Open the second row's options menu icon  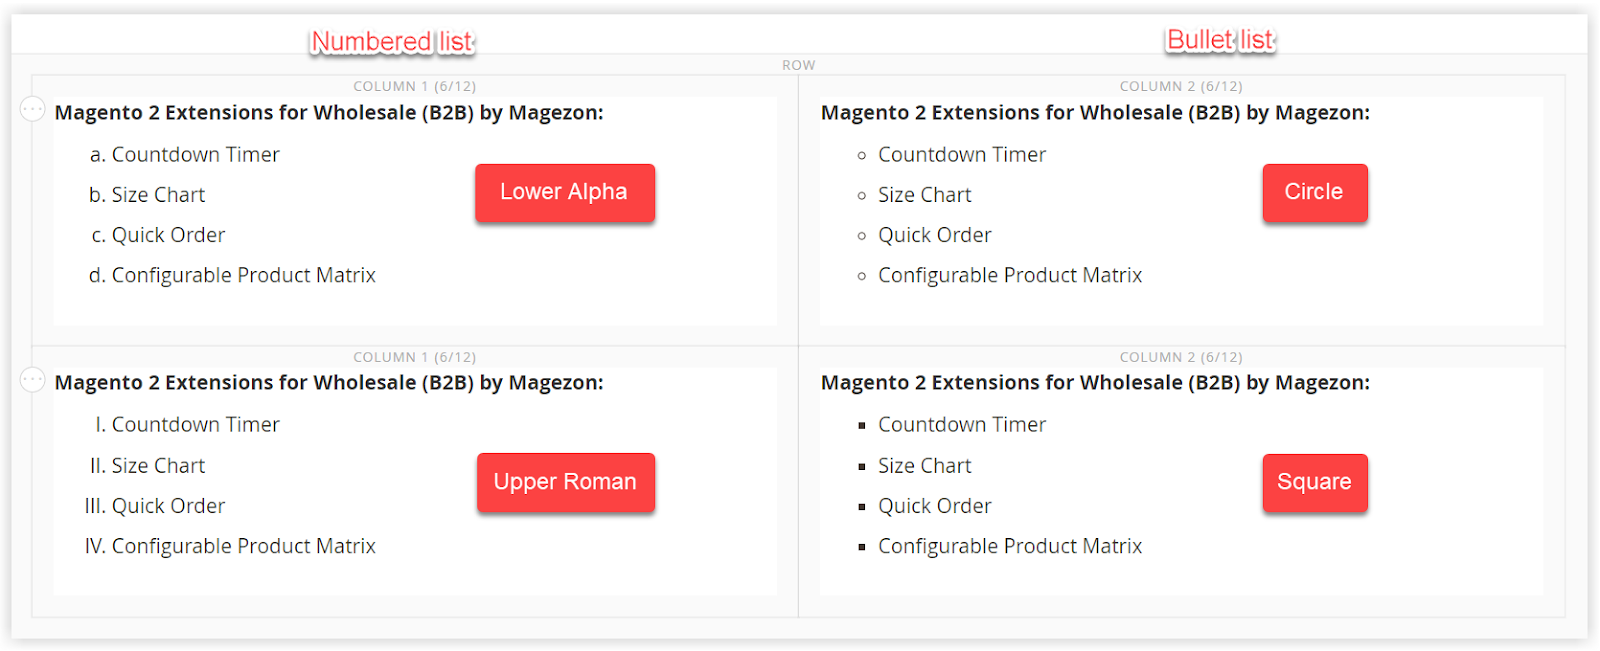click(32, 378)
